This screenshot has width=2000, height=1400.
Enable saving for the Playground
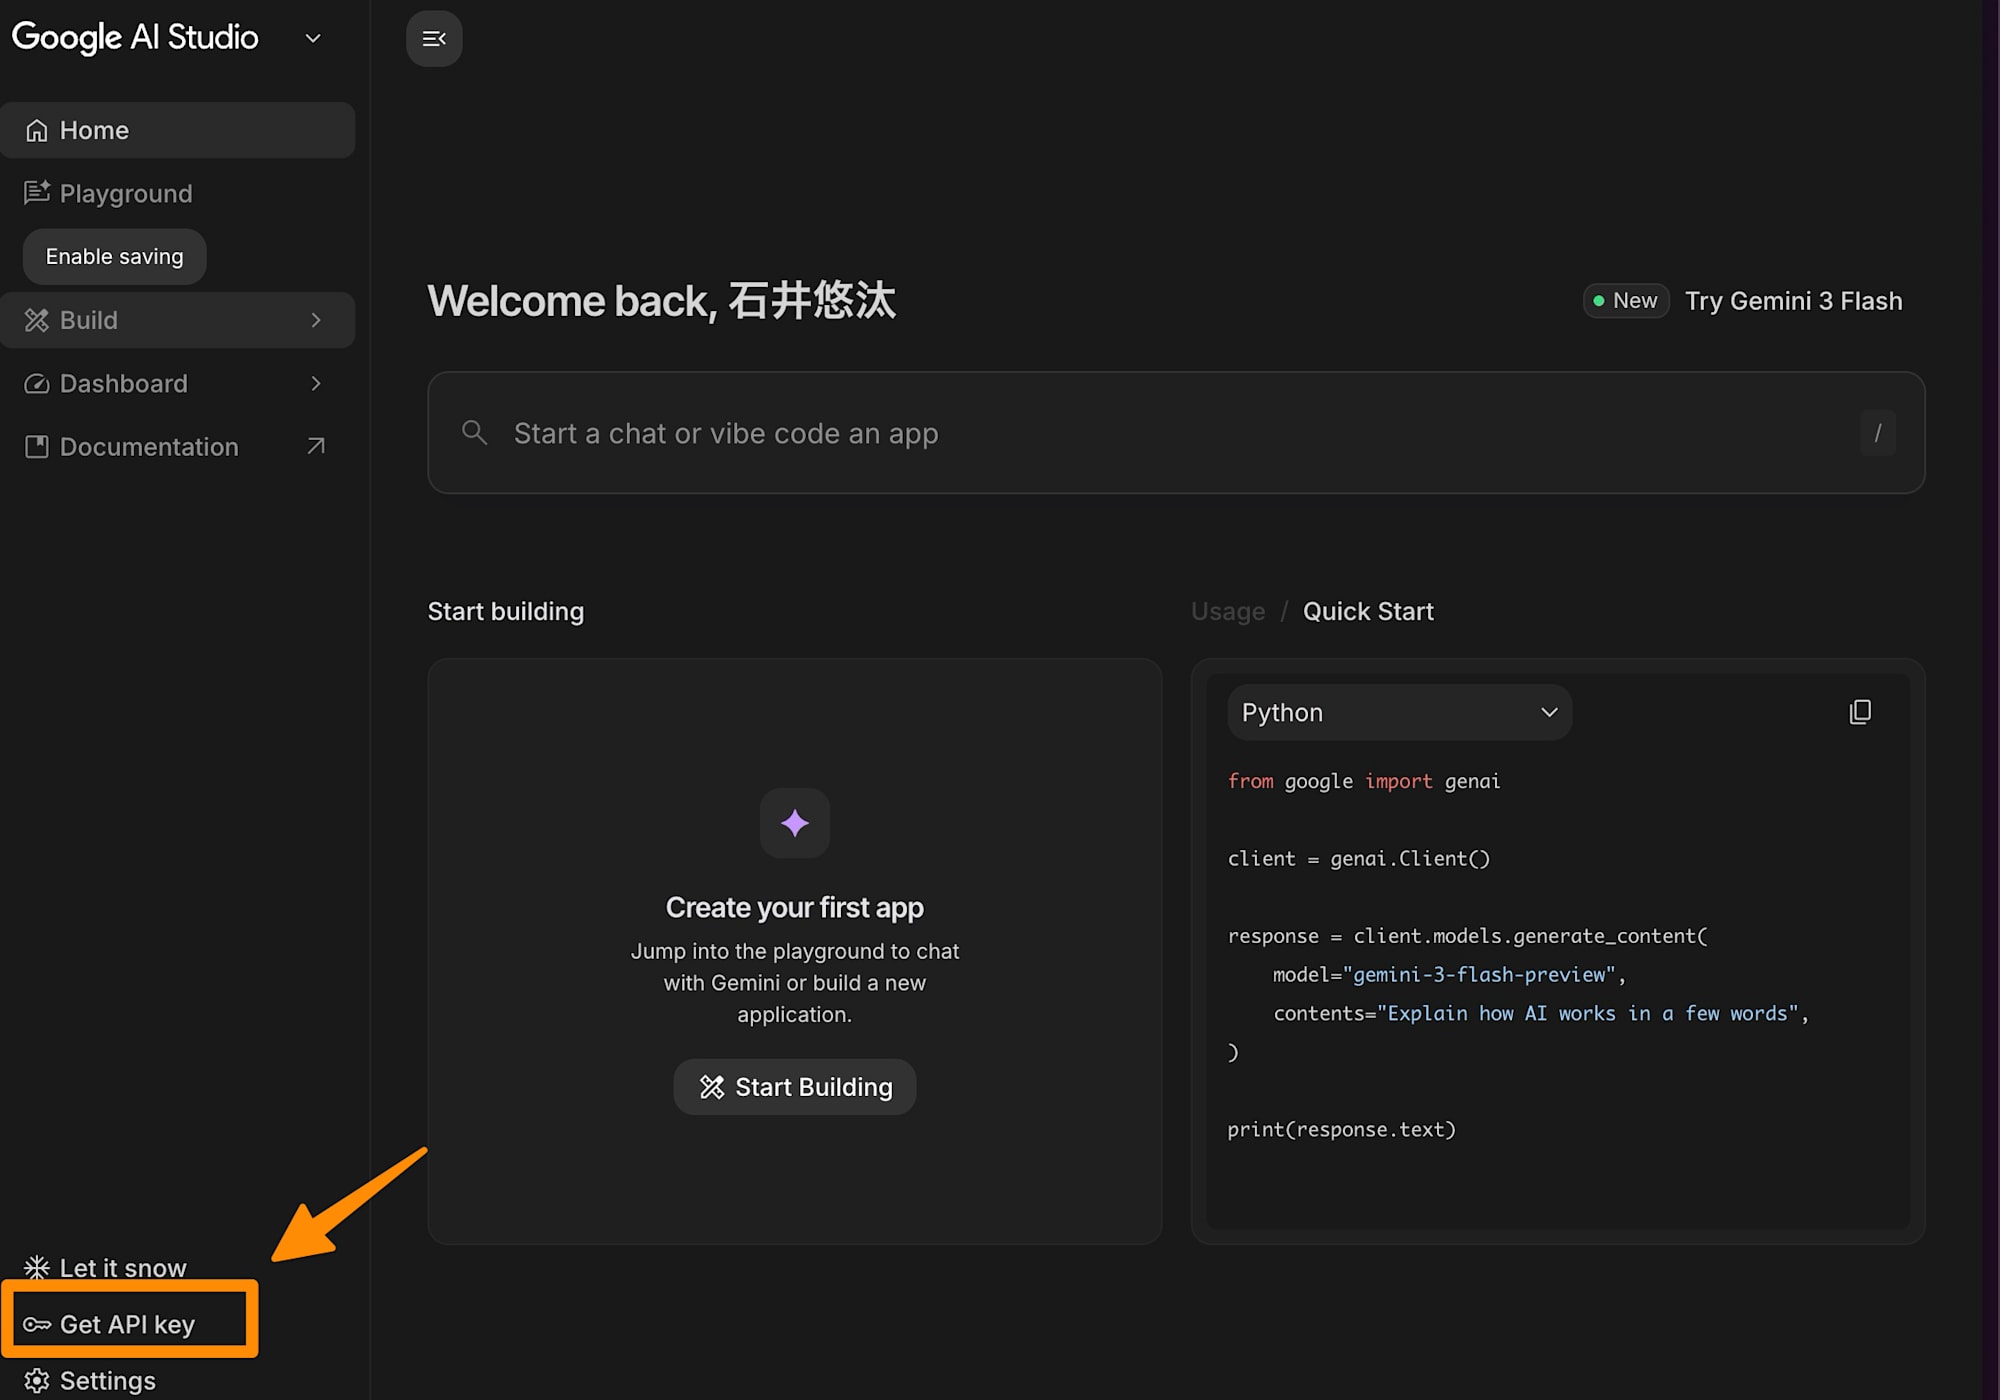coord(115,257)
